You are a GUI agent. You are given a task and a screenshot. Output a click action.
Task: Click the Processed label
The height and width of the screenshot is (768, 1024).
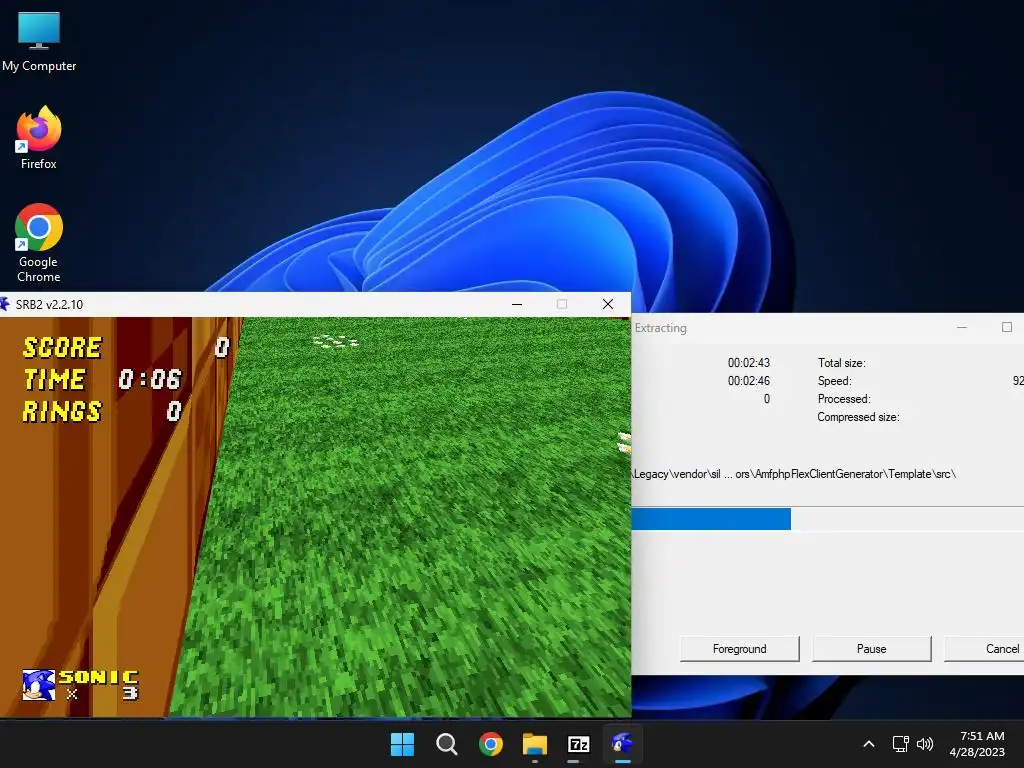[x=844, y=399]
